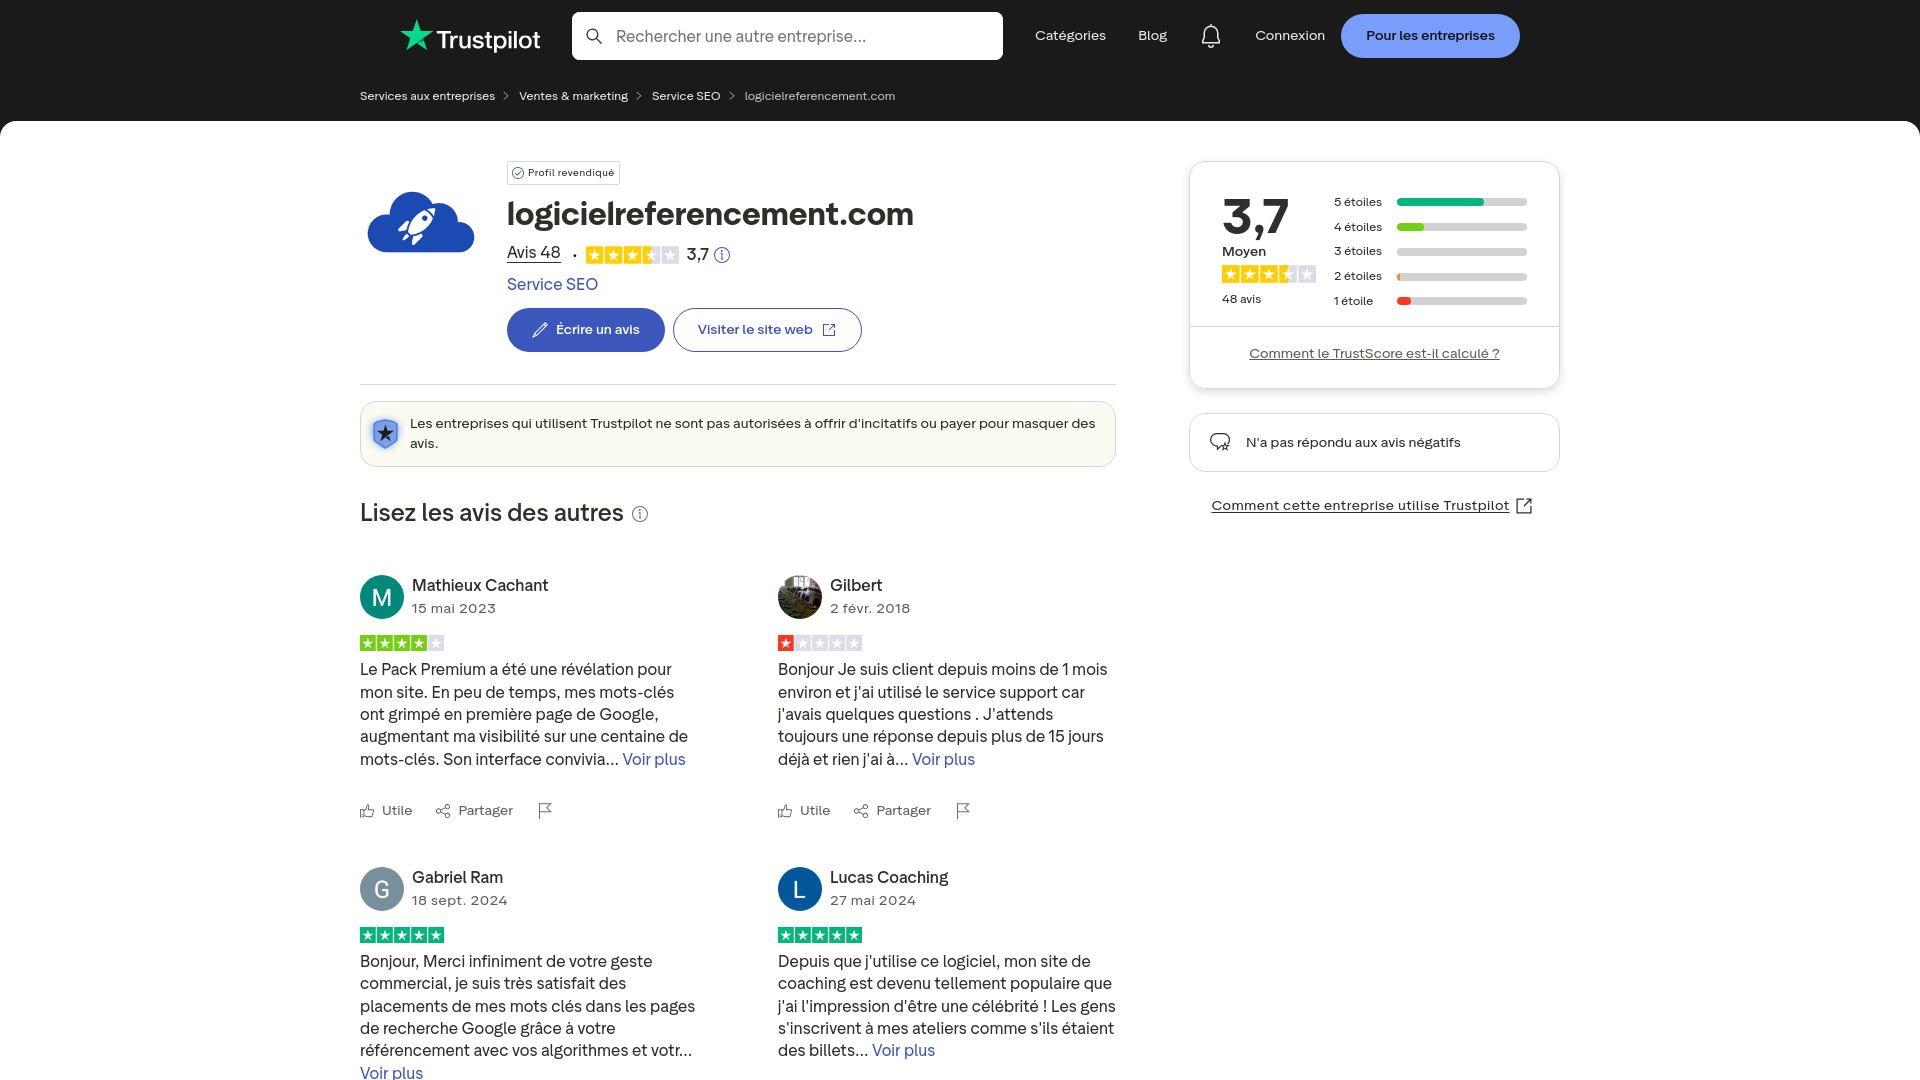Image resolution: width=1920 pixels, height=1080 pixels.
Task: Open the Catégories menu
Action: [x=1070, y=35]
